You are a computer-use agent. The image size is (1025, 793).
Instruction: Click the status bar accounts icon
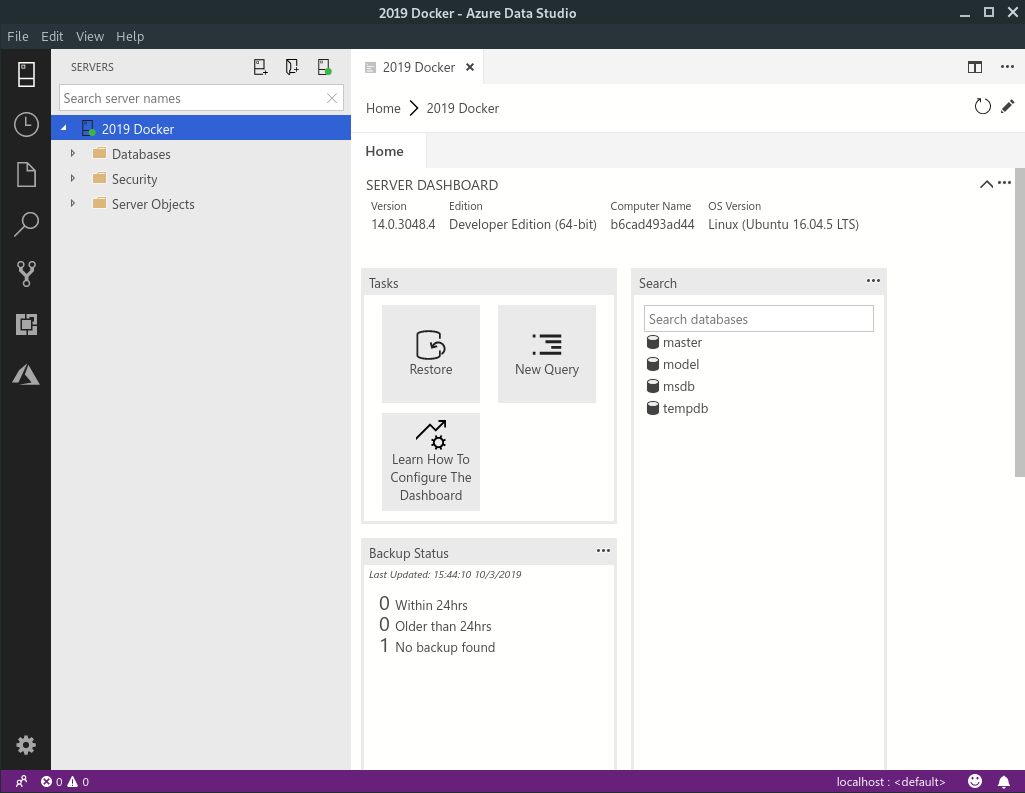[22, 782]
